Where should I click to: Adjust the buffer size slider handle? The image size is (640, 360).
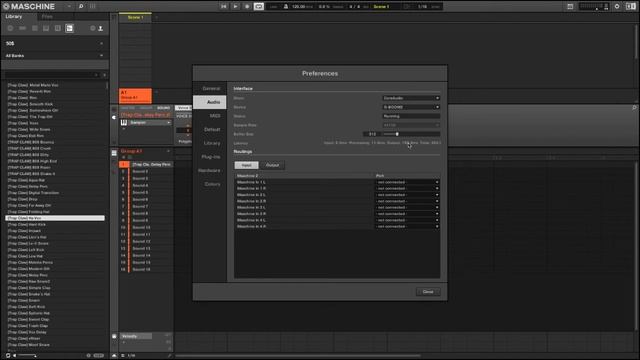point(397,134)
